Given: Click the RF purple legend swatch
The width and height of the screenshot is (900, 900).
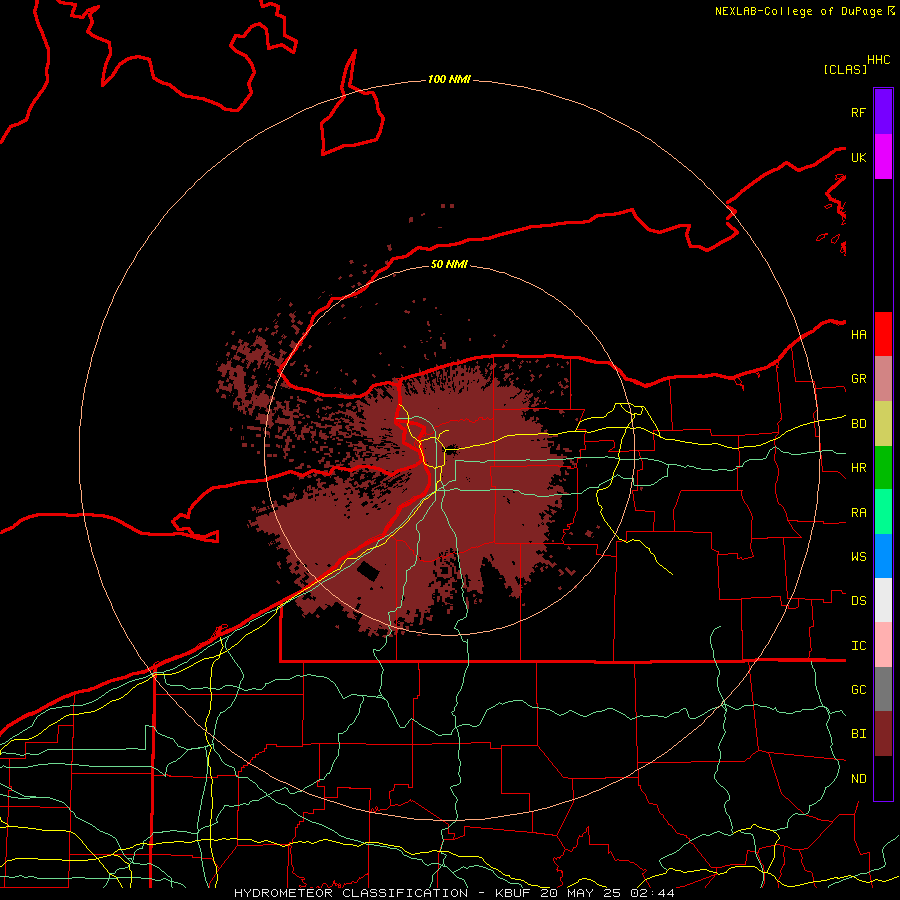Looking at the screenshot, I should pyautogui.click(x=883, y=112).
